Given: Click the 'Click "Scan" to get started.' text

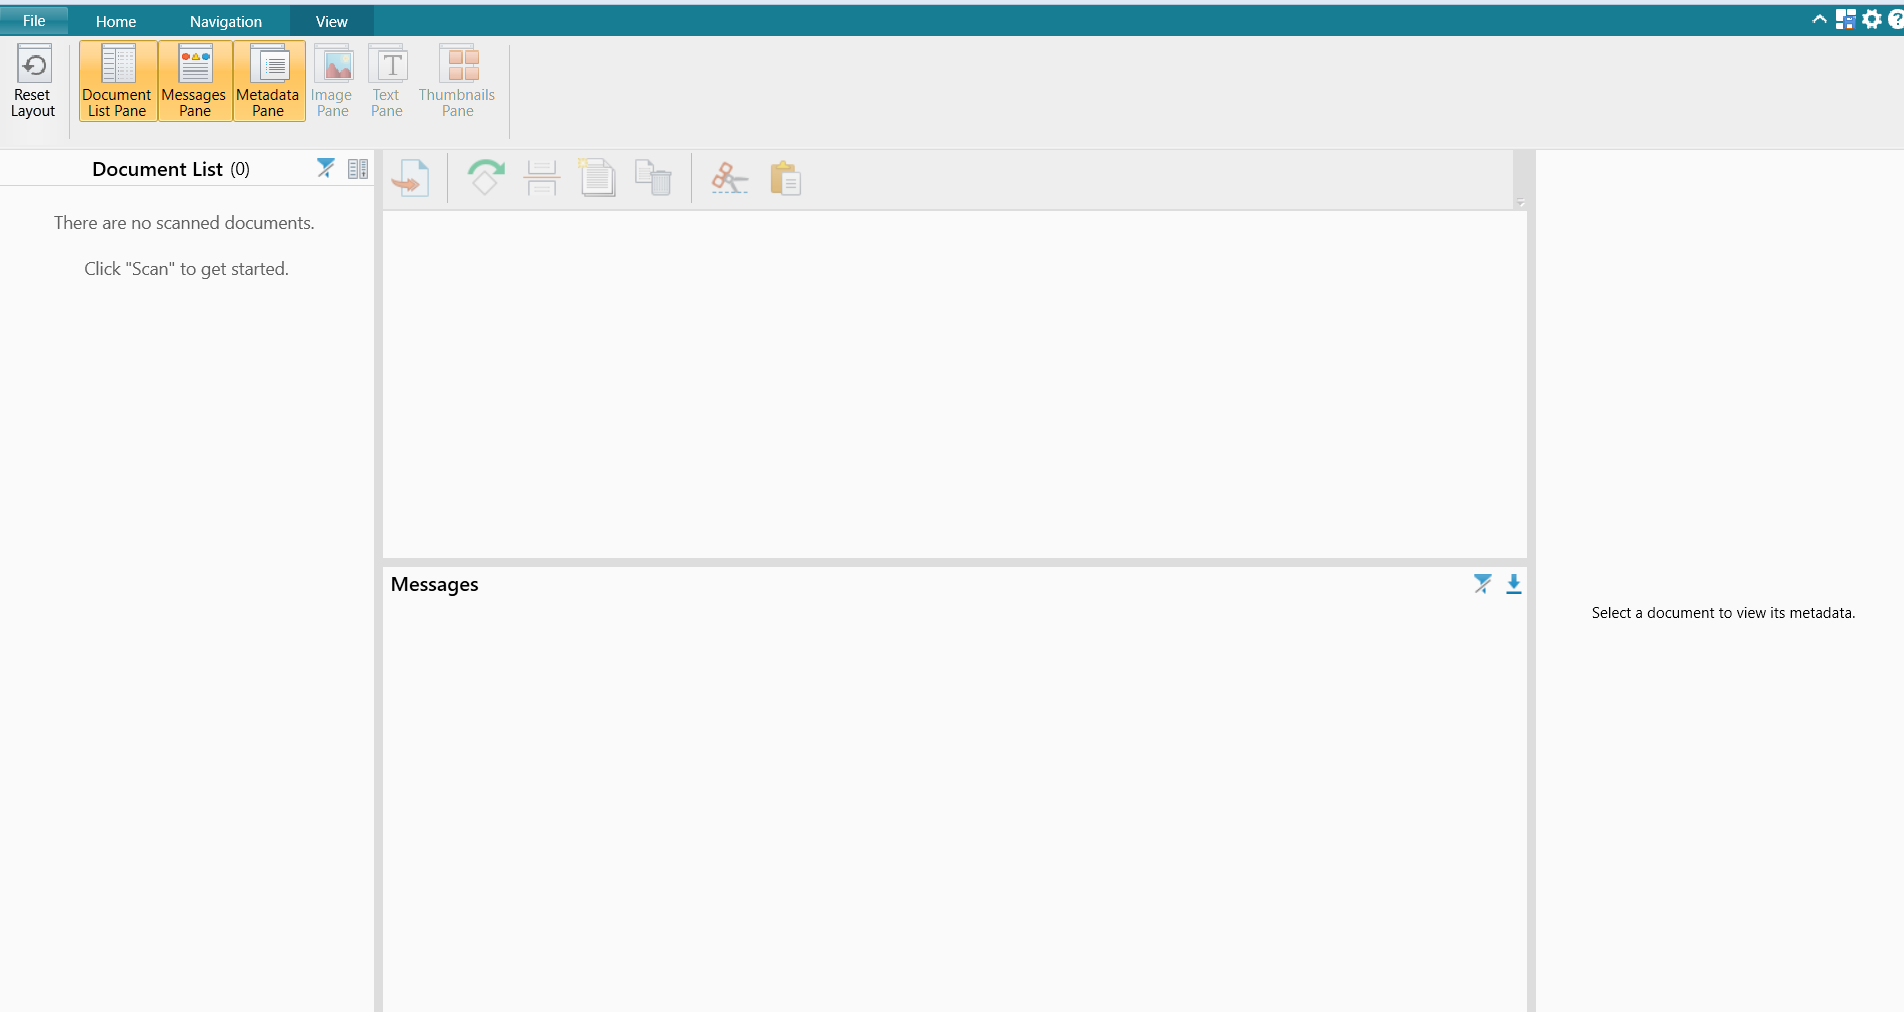Looking at the screenshot, I should coord(186,269).
